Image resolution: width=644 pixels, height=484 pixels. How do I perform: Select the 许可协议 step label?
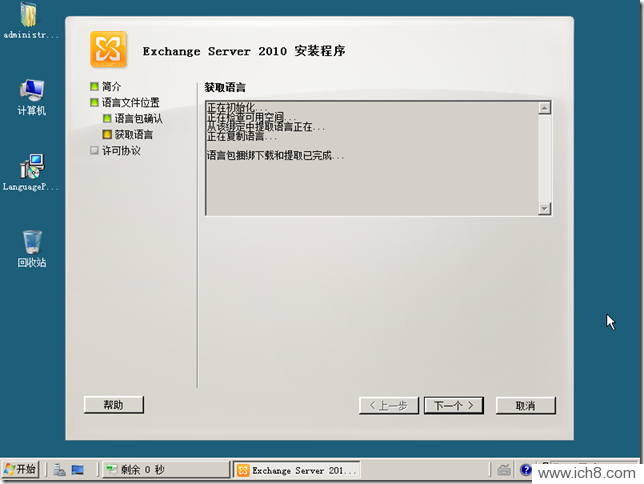121,150
